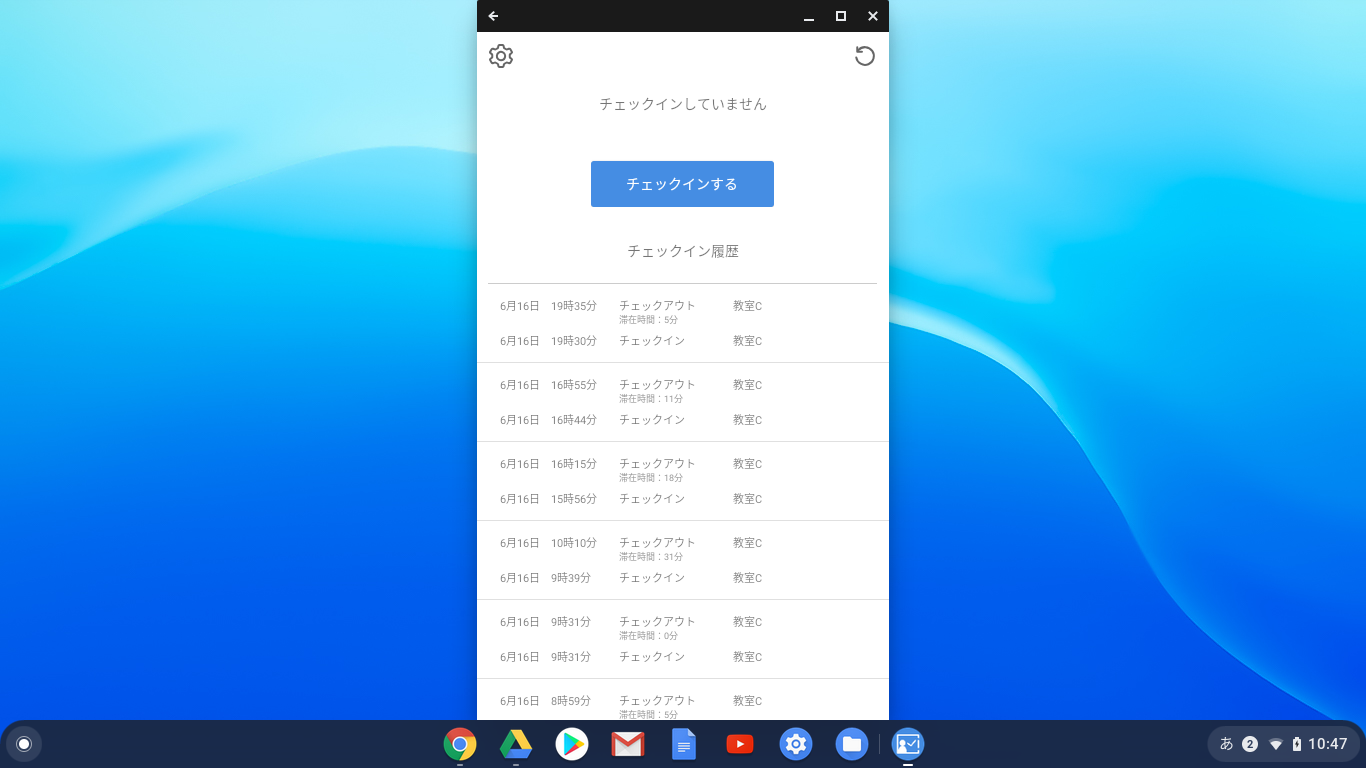Open Chrome from the shelf
Image resolution: width=1366 pixels, height=768 pixels.
pos(460,744)
